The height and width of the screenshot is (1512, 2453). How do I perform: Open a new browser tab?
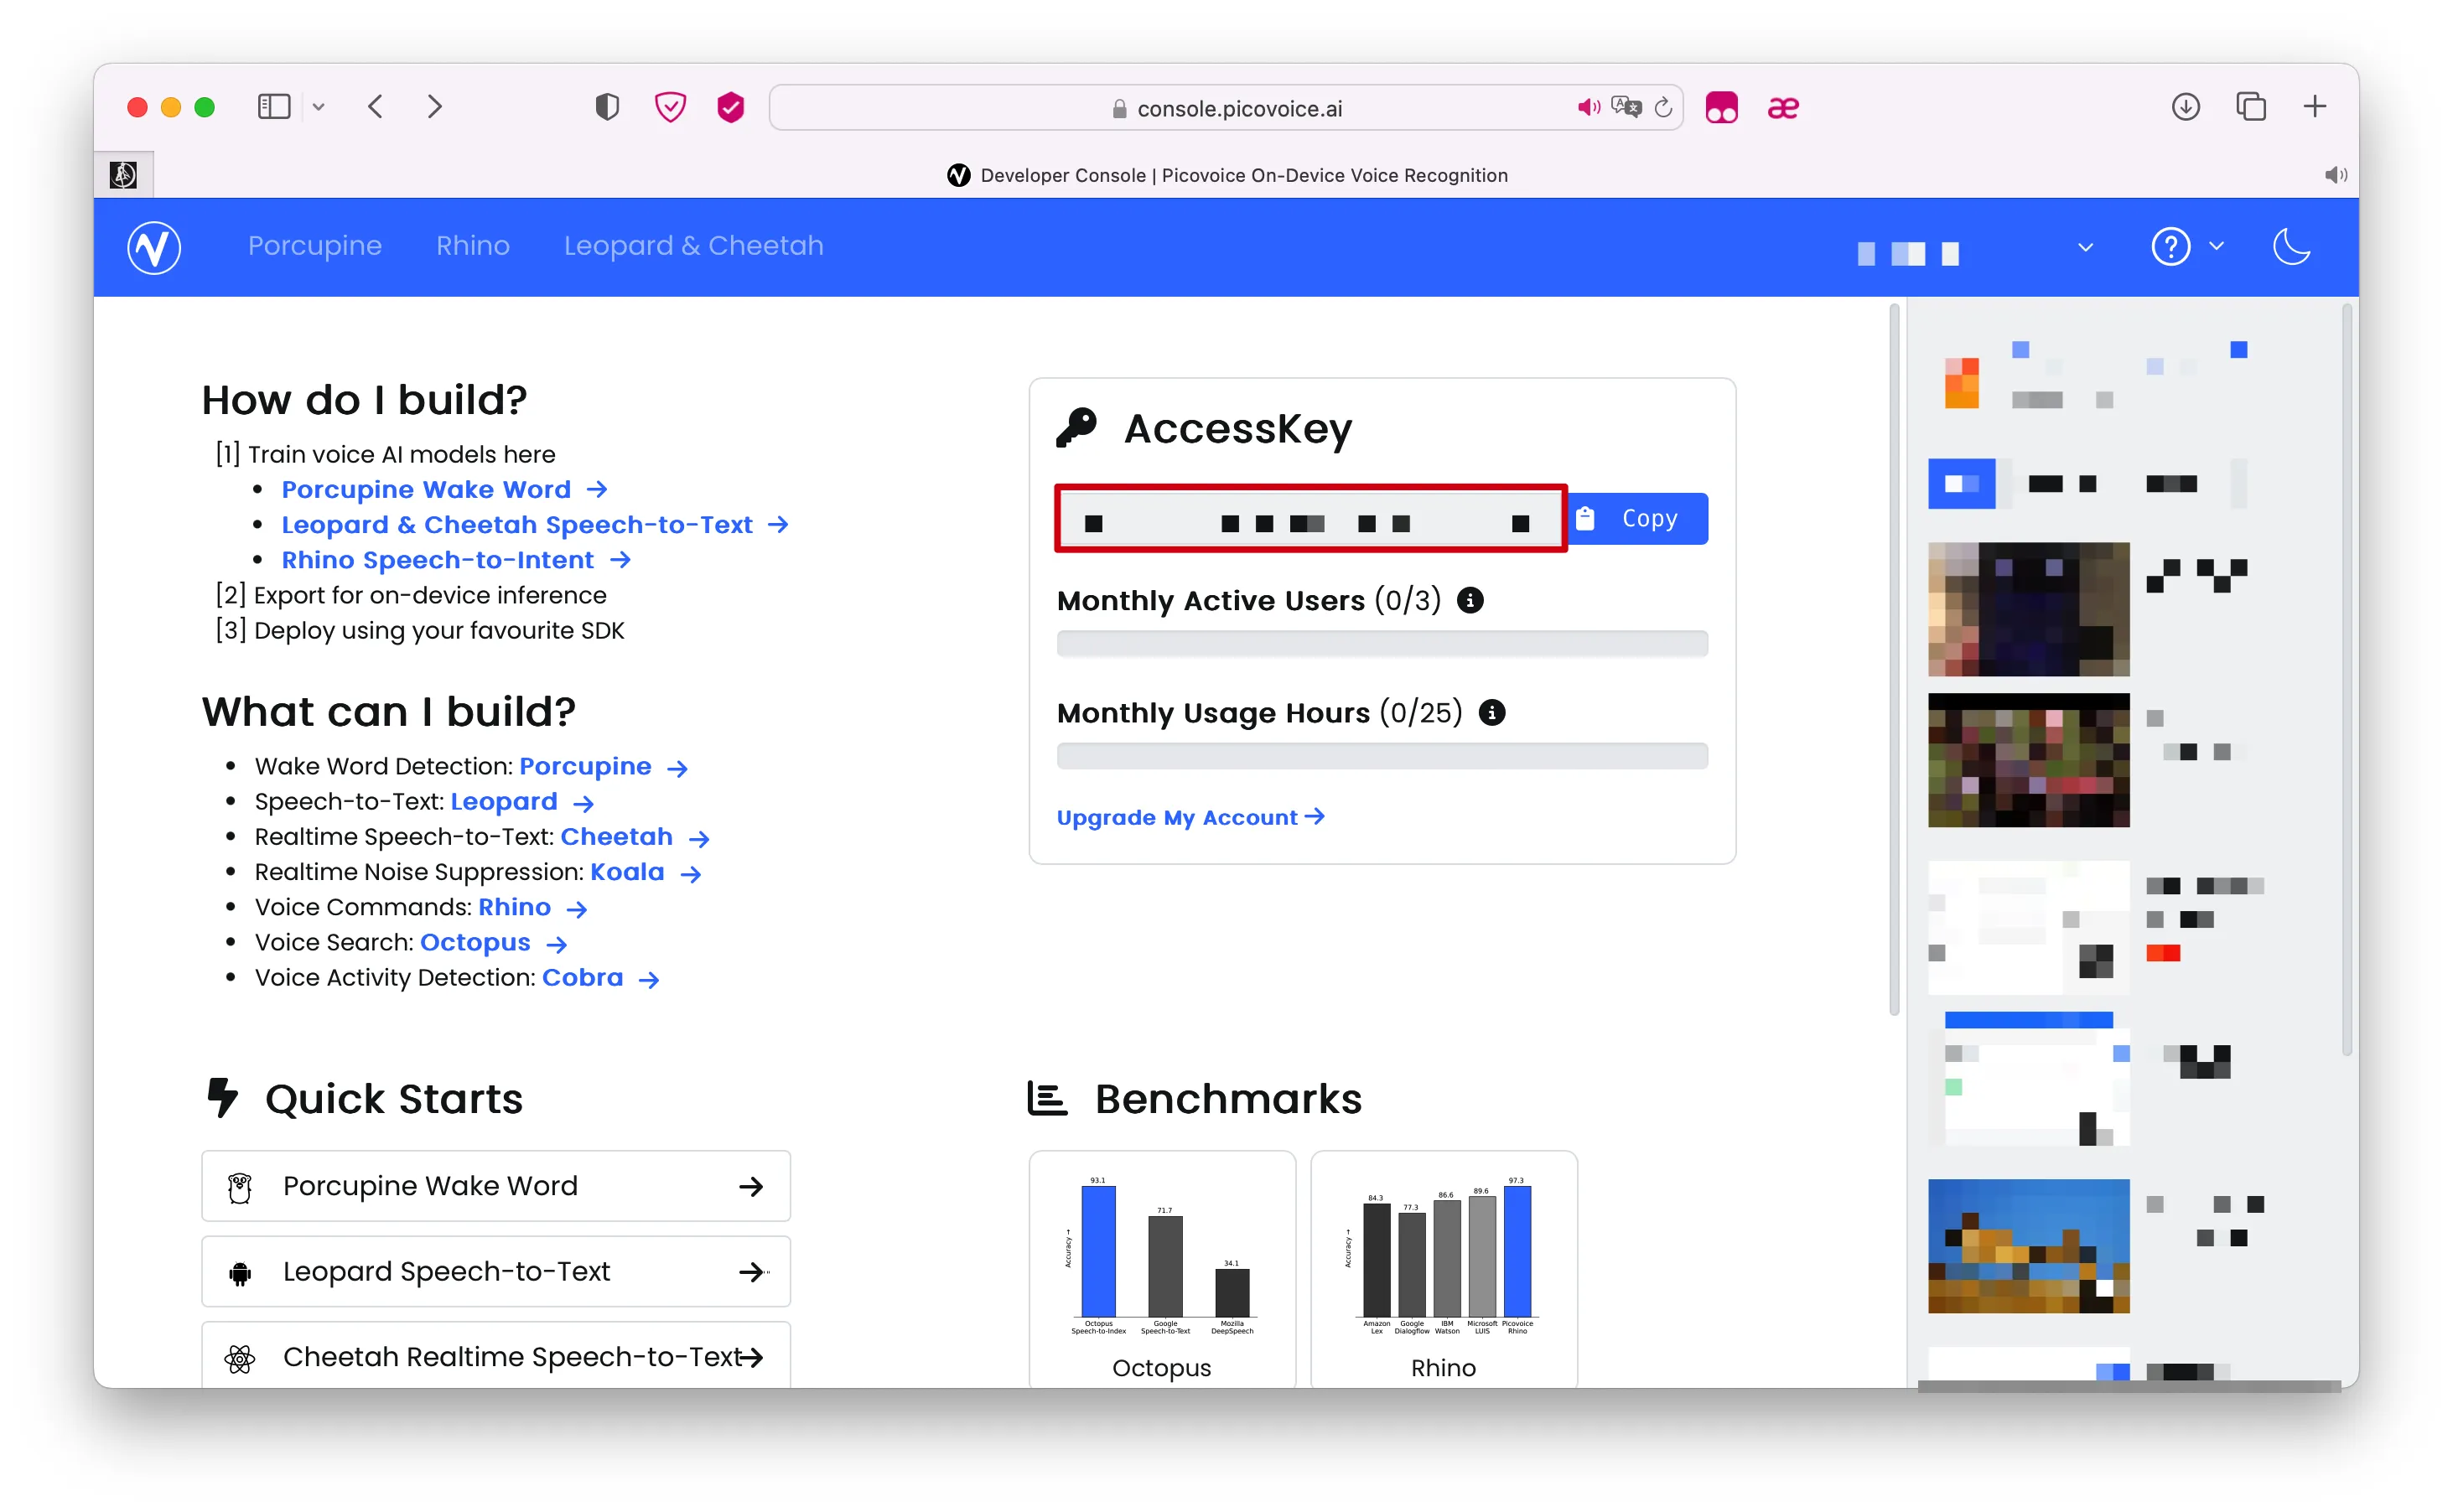tap(2314, 107)
